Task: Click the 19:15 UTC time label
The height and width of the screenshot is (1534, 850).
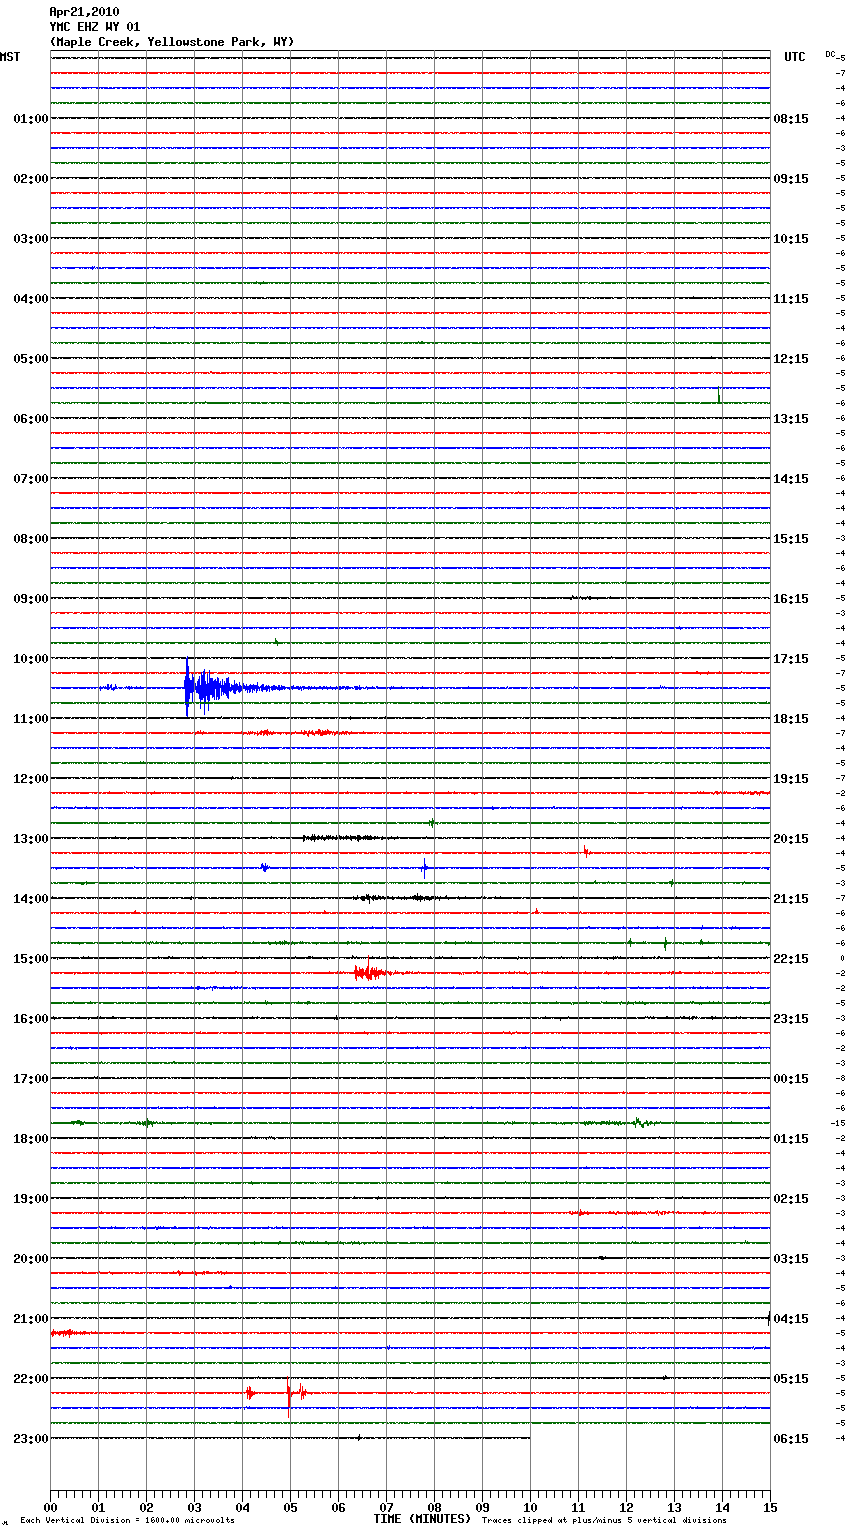Action: click(x=791, y=779)
